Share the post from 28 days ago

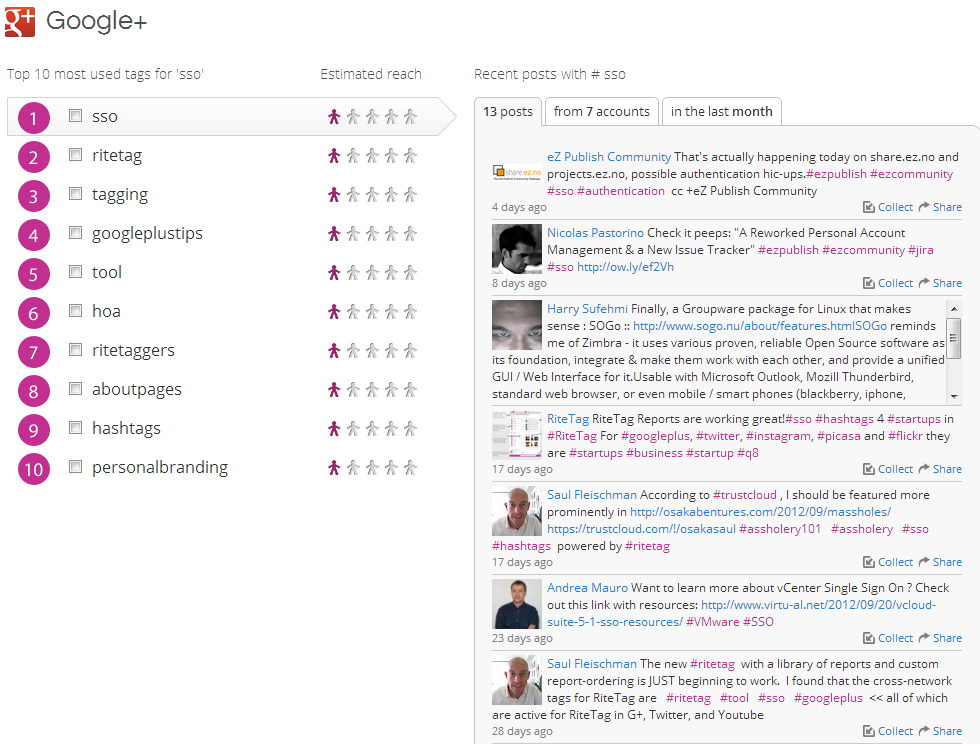point(940,731)
